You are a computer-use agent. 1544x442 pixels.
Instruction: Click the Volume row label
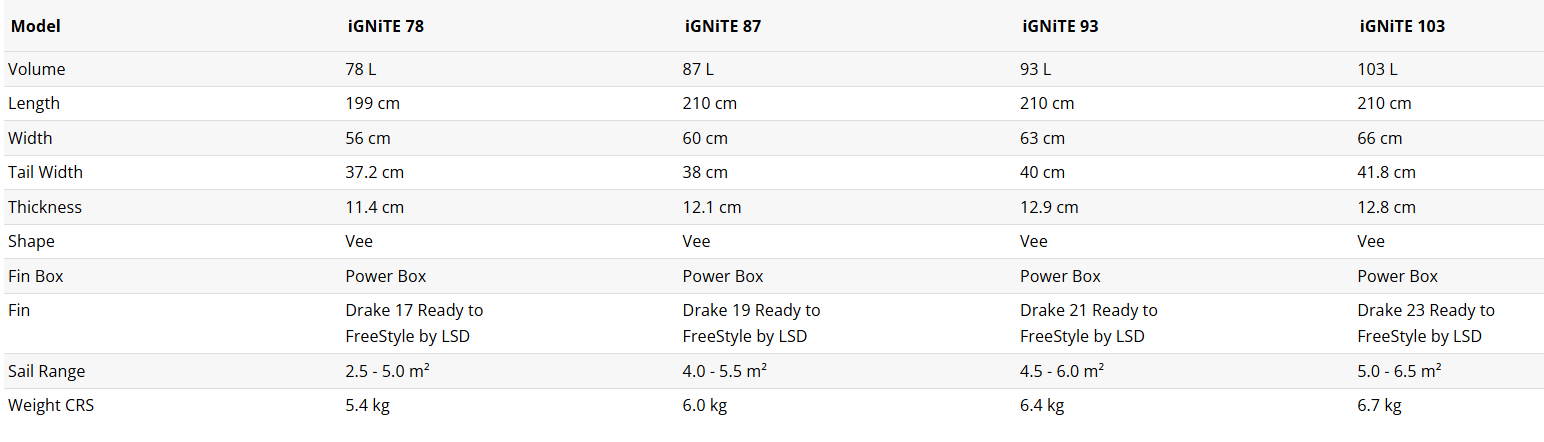[x=37, y=69]
